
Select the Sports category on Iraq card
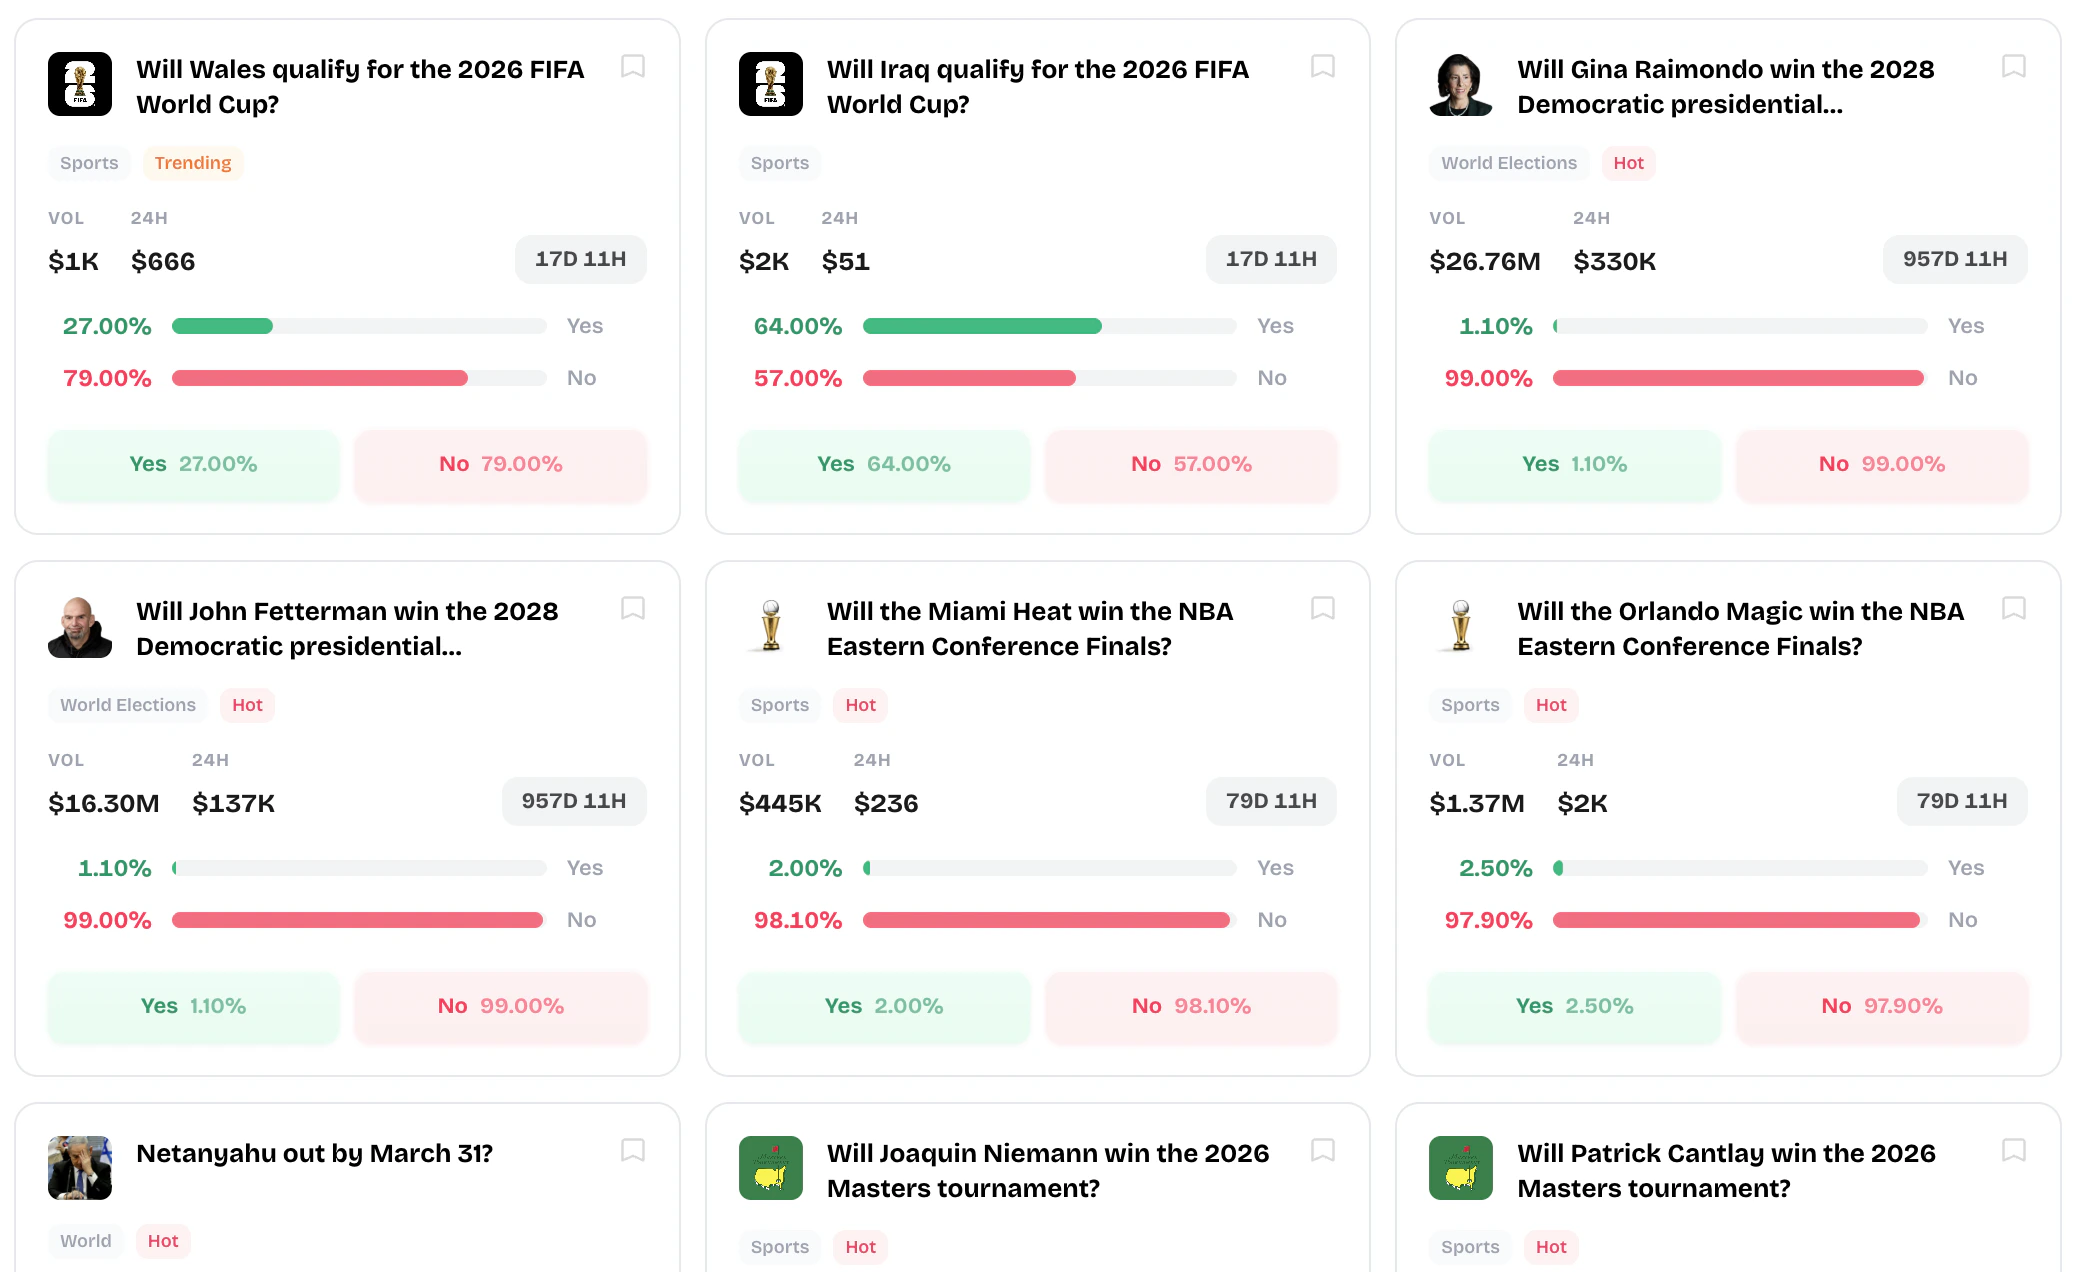click(780, 163)
